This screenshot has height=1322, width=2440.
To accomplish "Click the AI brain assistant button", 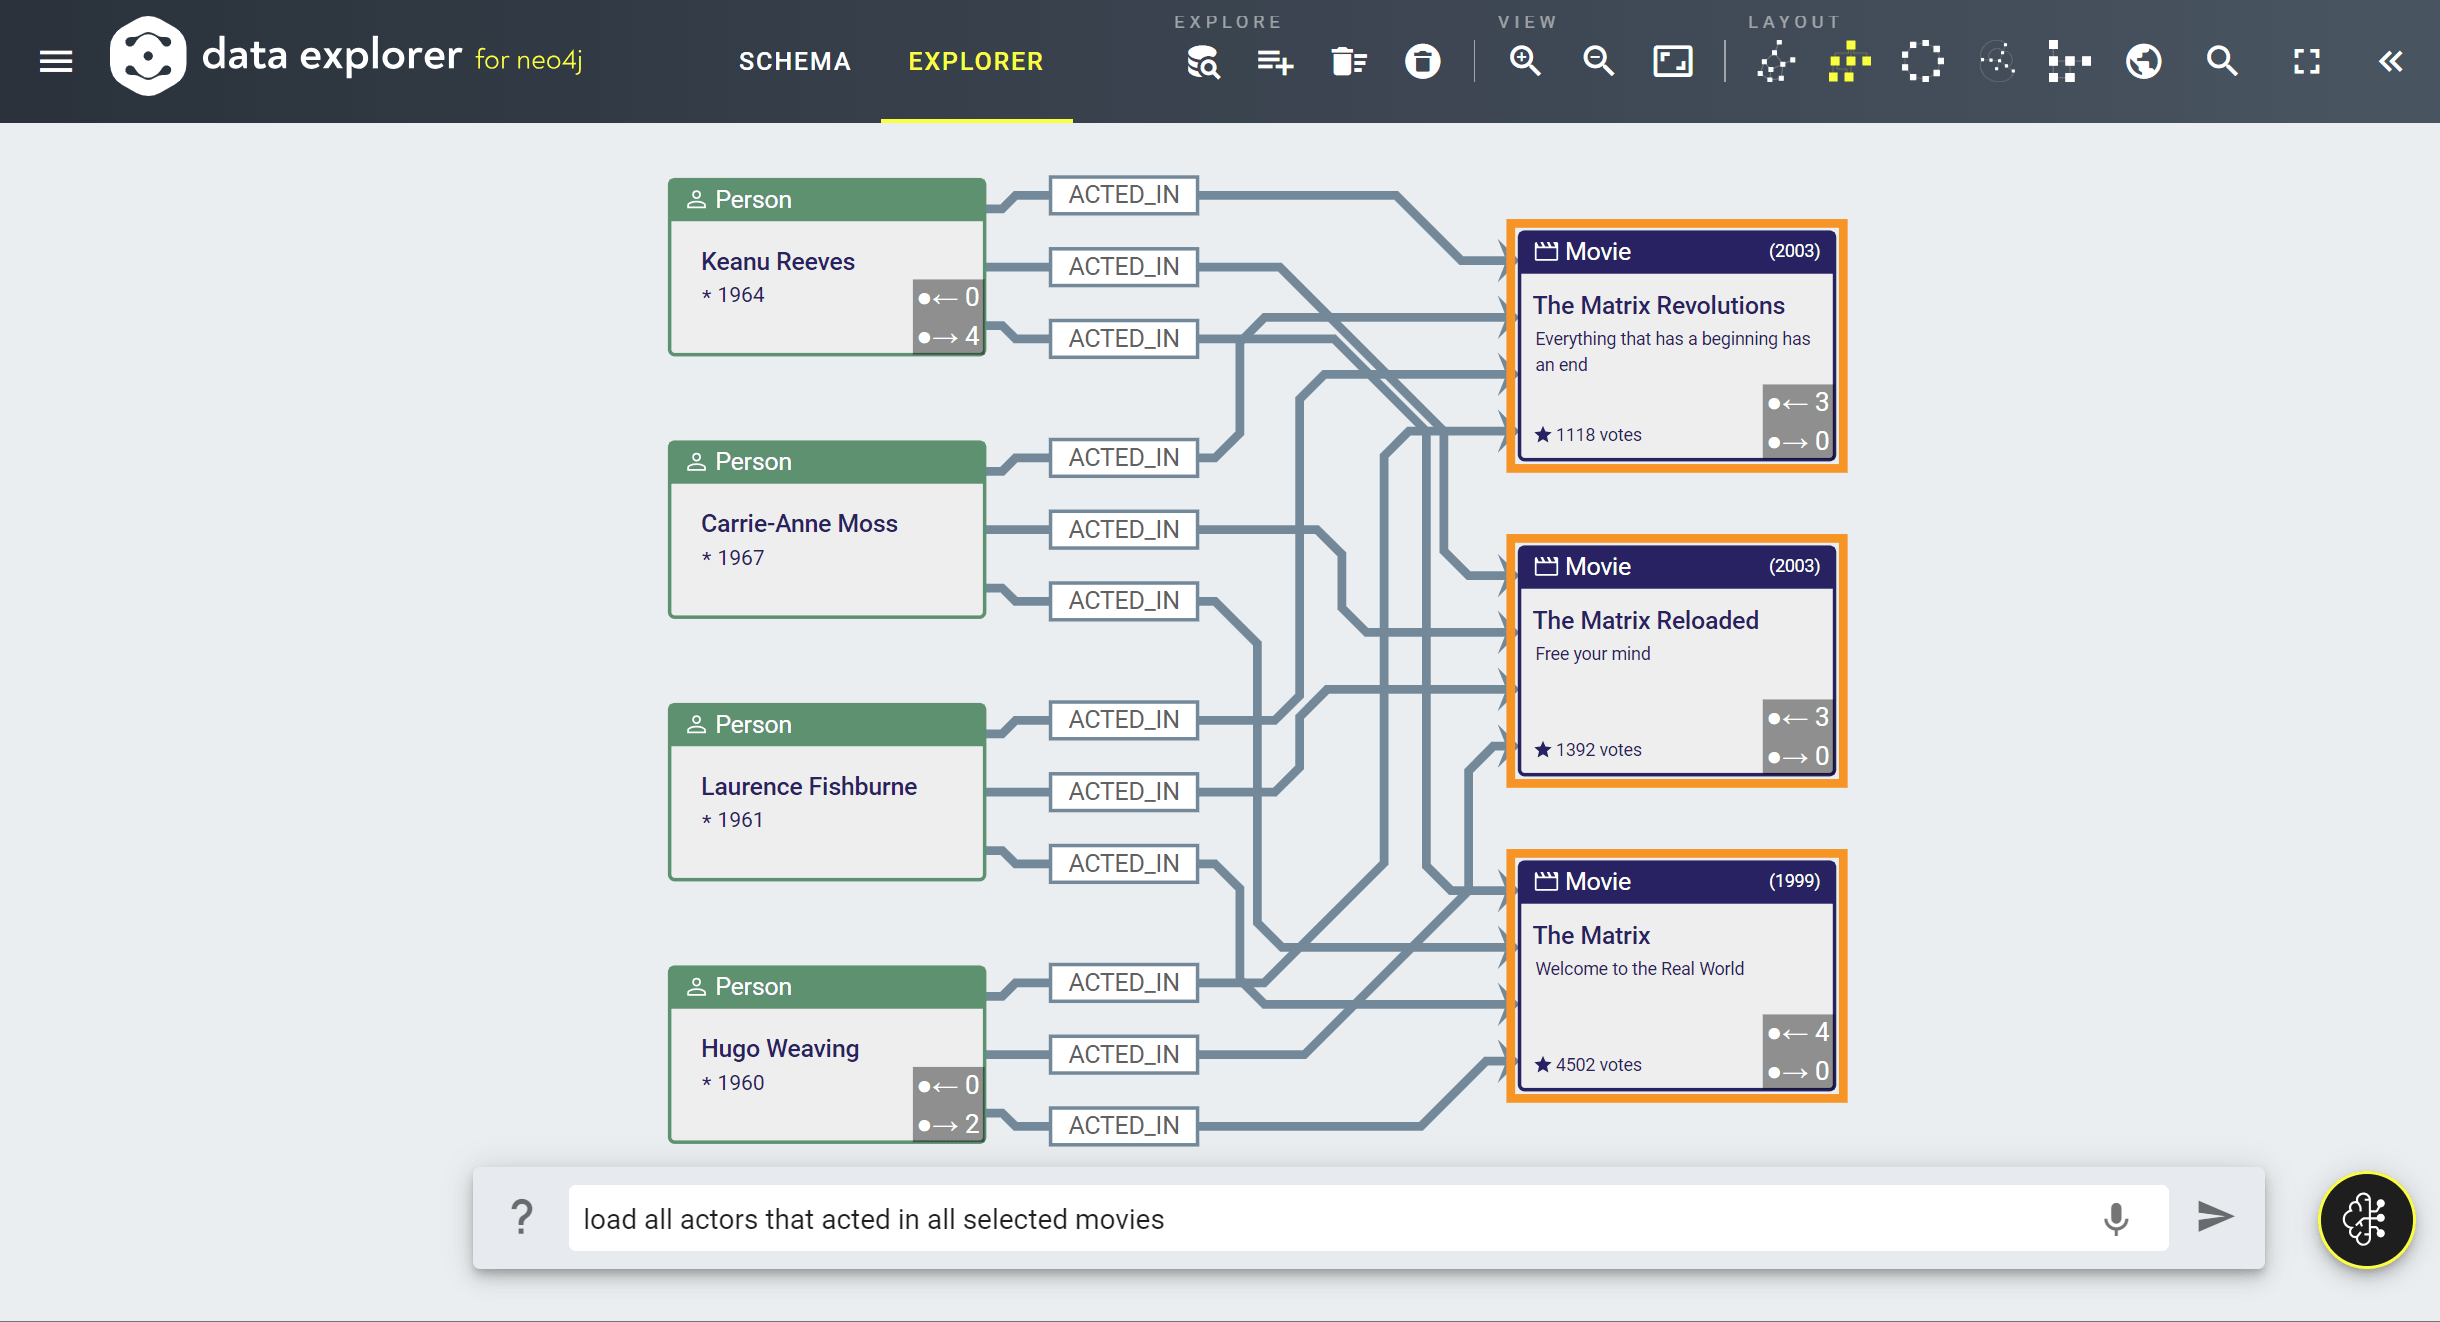I will click(2365, 1219).
